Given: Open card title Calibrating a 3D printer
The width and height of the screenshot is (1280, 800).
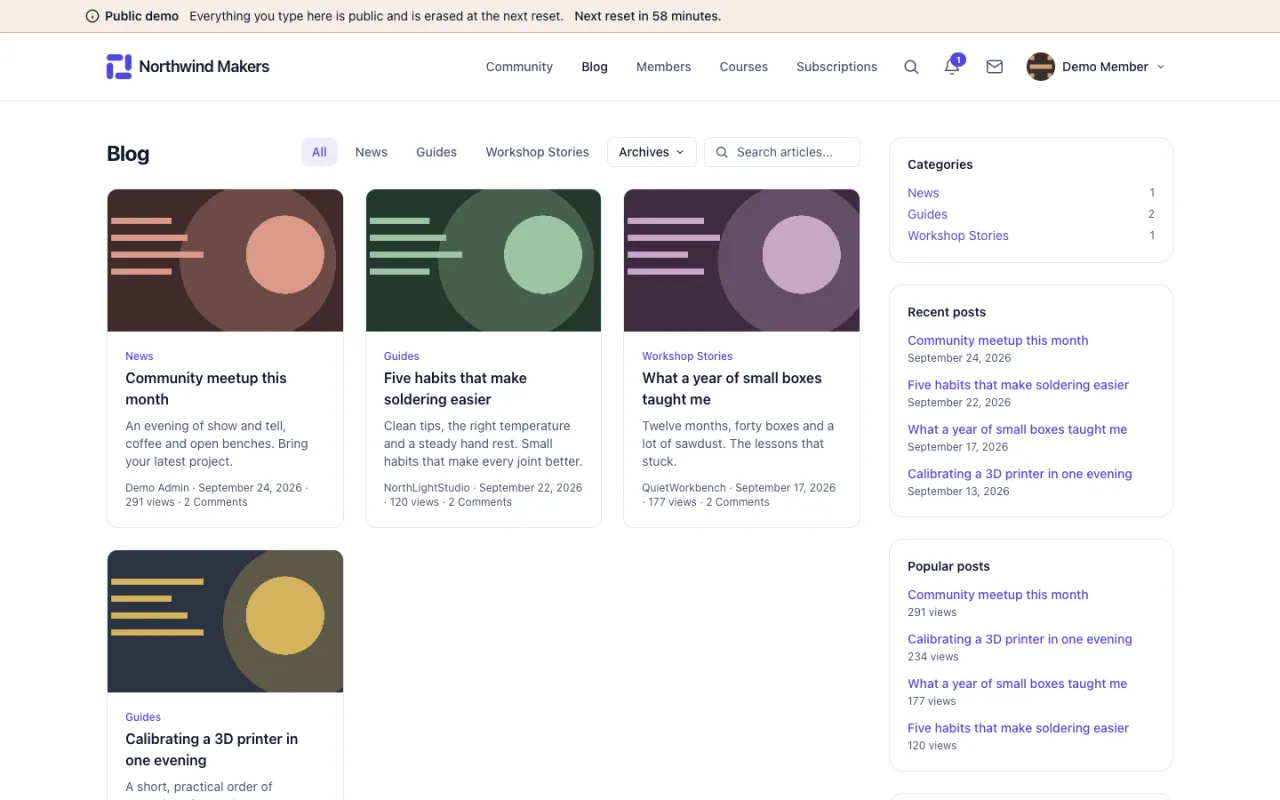Looking at the screenshot, I should (x=211, y=749).
